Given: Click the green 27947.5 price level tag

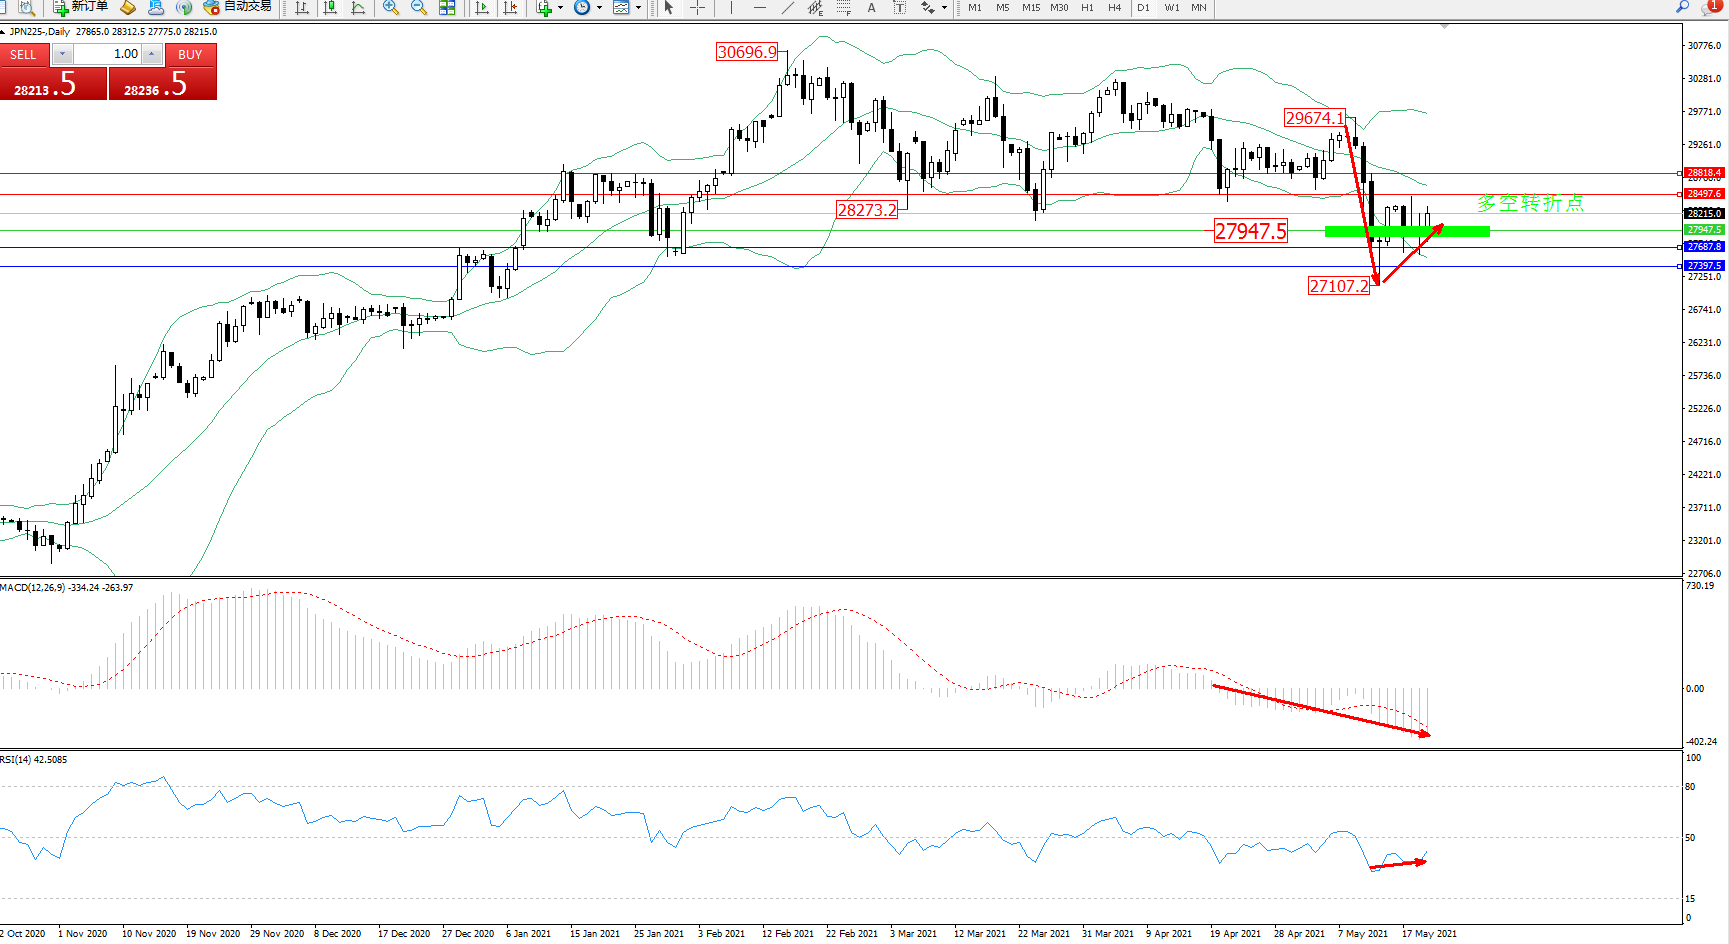Looking at the screenshot, I should [1704, 230].
